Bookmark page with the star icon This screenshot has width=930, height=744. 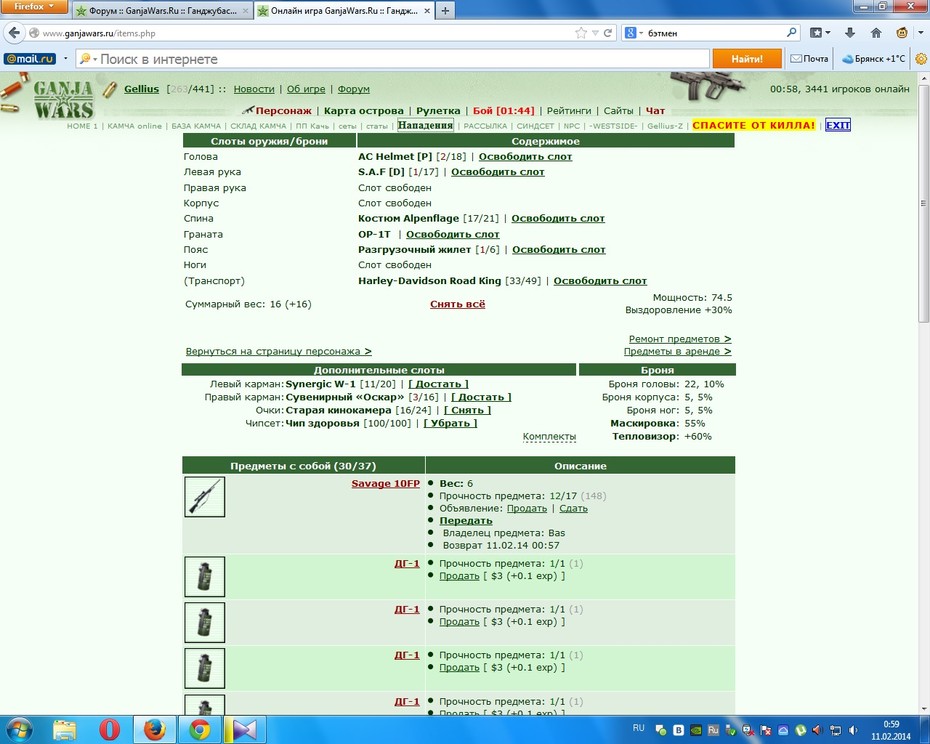(x=581, y=33)
